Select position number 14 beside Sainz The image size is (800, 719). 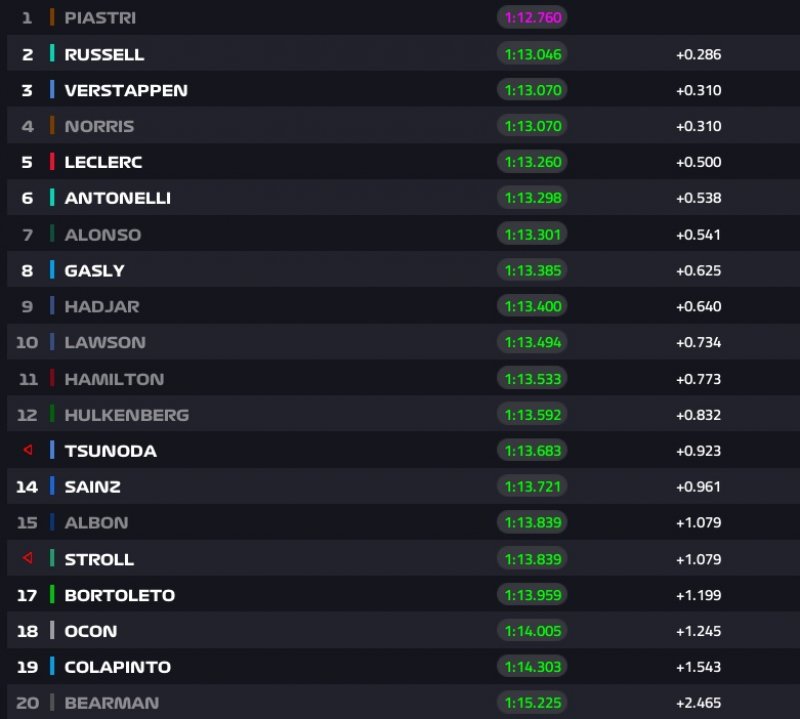pyautogui.click(x=27, y=486)
